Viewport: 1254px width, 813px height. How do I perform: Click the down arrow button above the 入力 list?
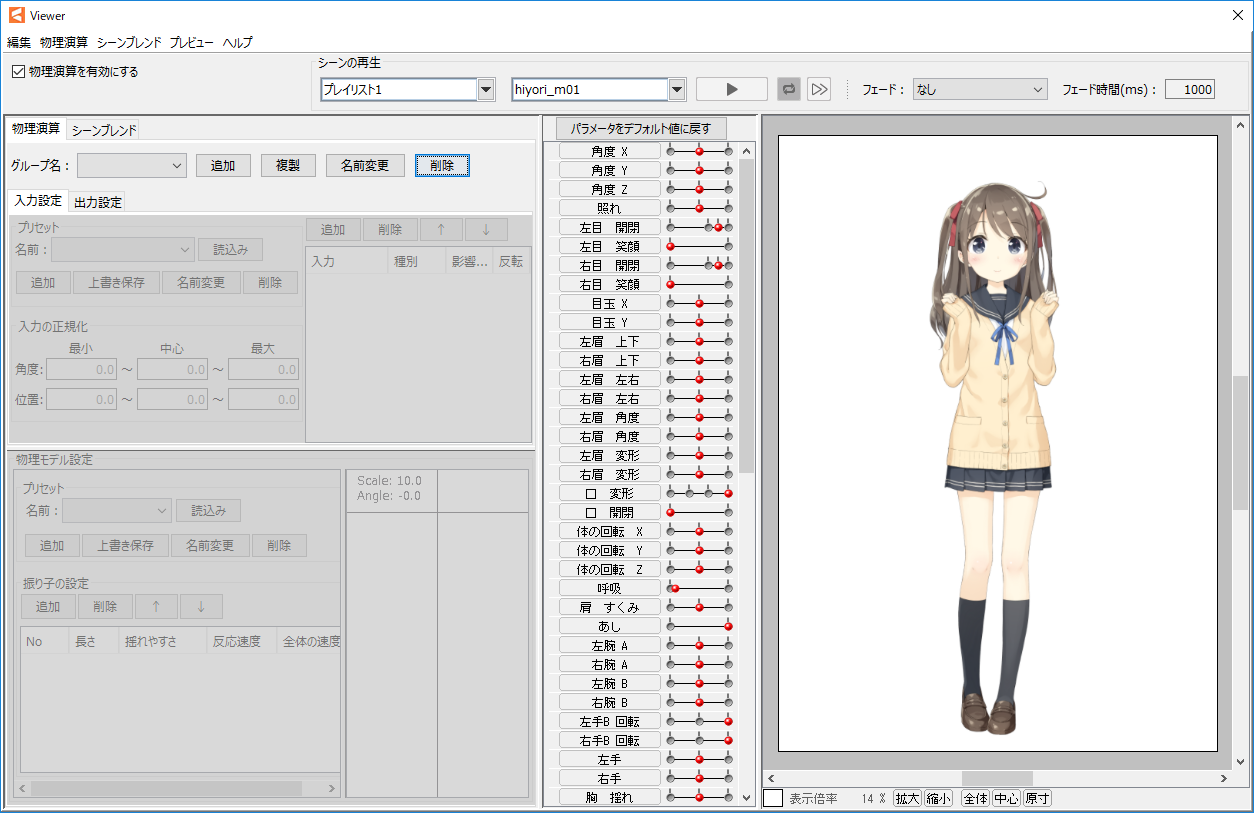(x=486, y=229)
